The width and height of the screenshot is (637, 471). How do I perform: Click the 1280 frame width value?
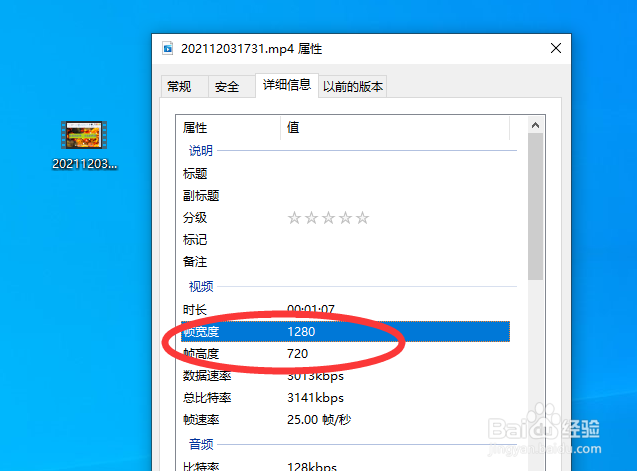pos(301,332)
